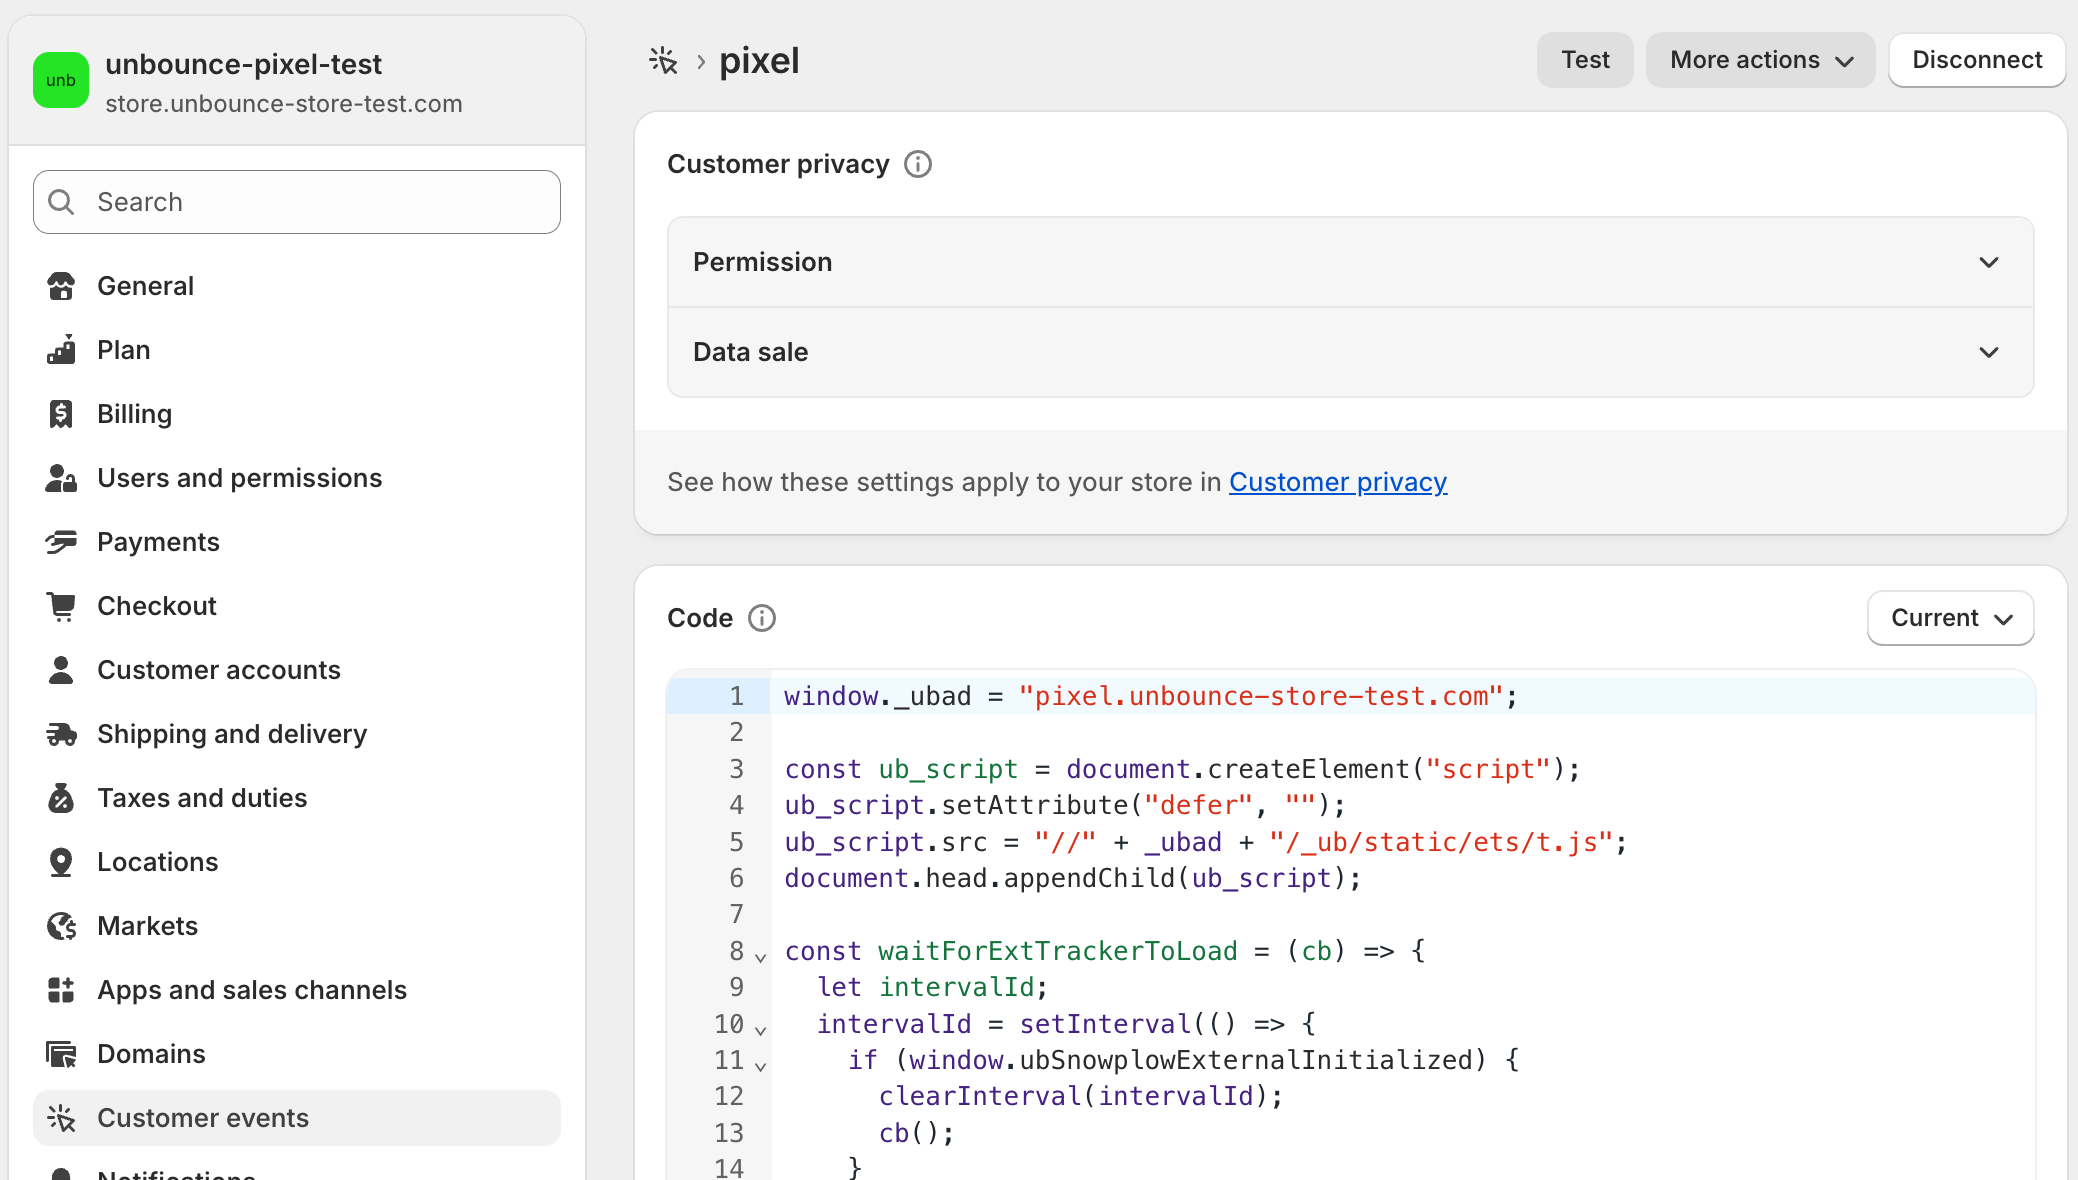
Task: Open Locations settings
Action: [297, 862]
